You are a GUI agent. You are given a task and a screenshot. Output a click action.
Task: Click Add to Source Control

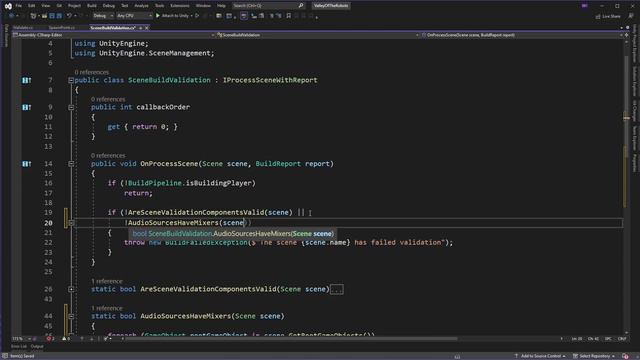(540, 356)
